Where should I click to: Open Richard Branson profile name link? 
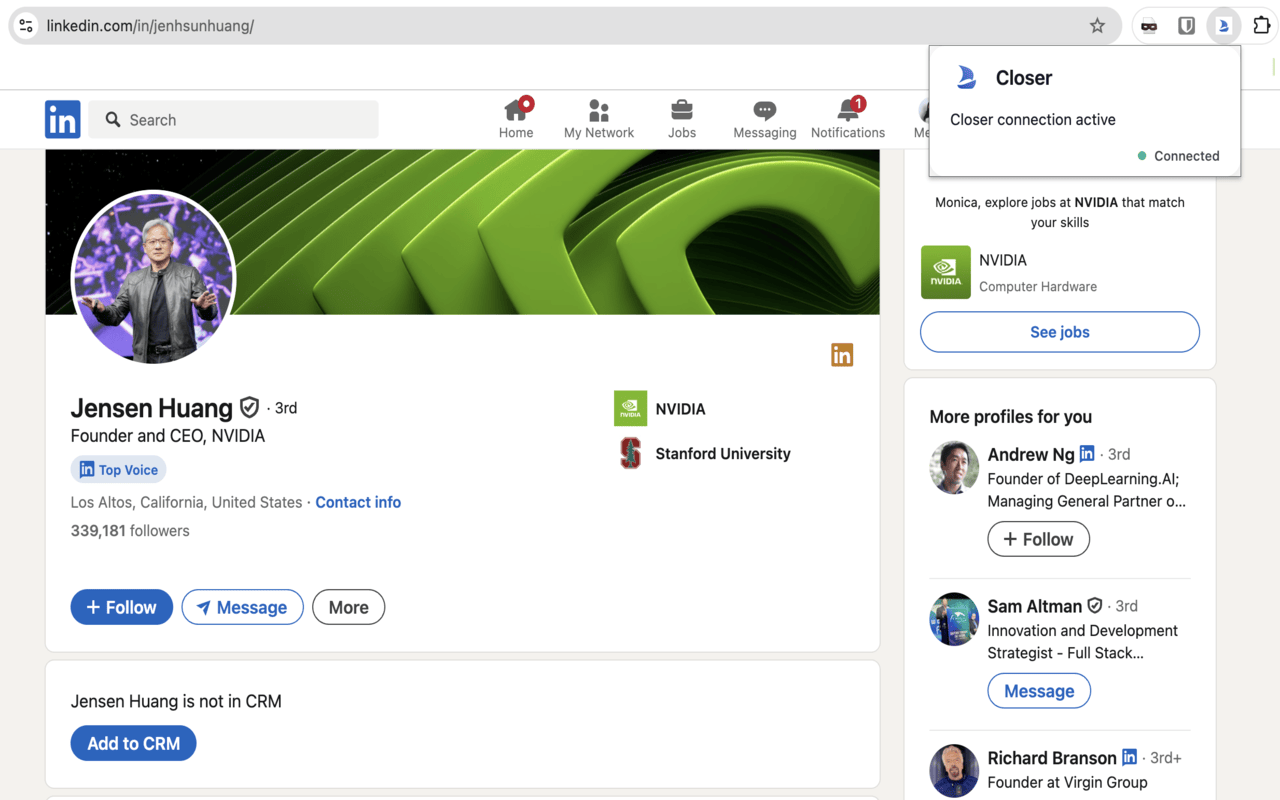(1052, 758)
